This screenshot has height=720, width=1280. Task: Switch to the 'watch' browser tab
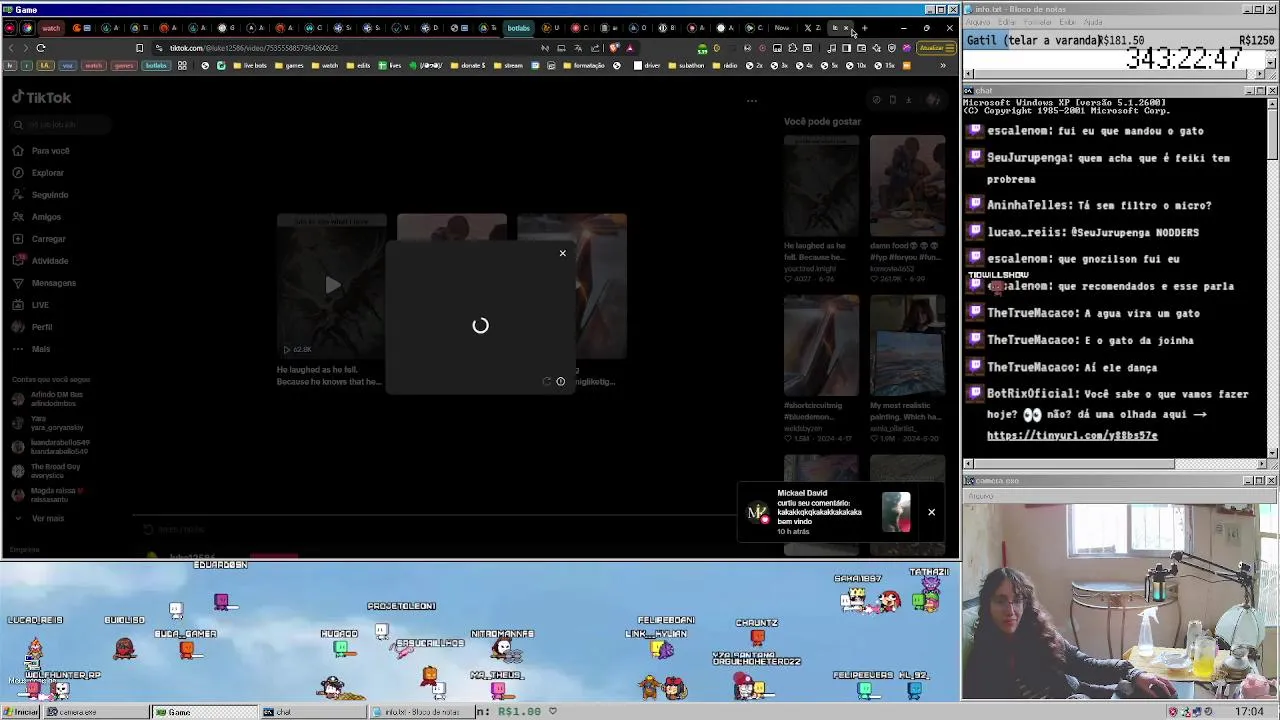(x=50, y=28)
